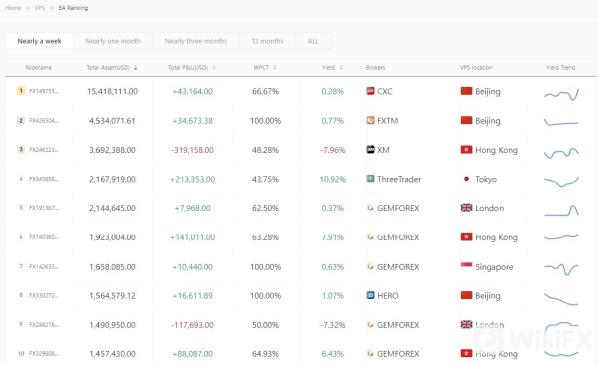The width and height of the screenshot is (598, 365).
Task: Click the CXC broker logo icon
Action: tap(370, 91)
